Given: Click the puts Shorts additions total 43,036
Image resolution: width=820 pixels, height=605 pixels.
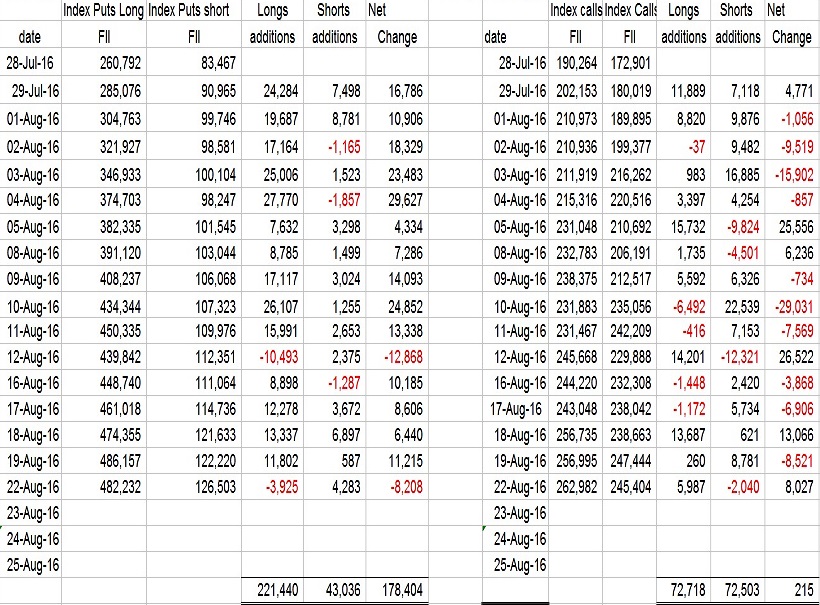Looking at the screenshot, I should coord(334,591).
